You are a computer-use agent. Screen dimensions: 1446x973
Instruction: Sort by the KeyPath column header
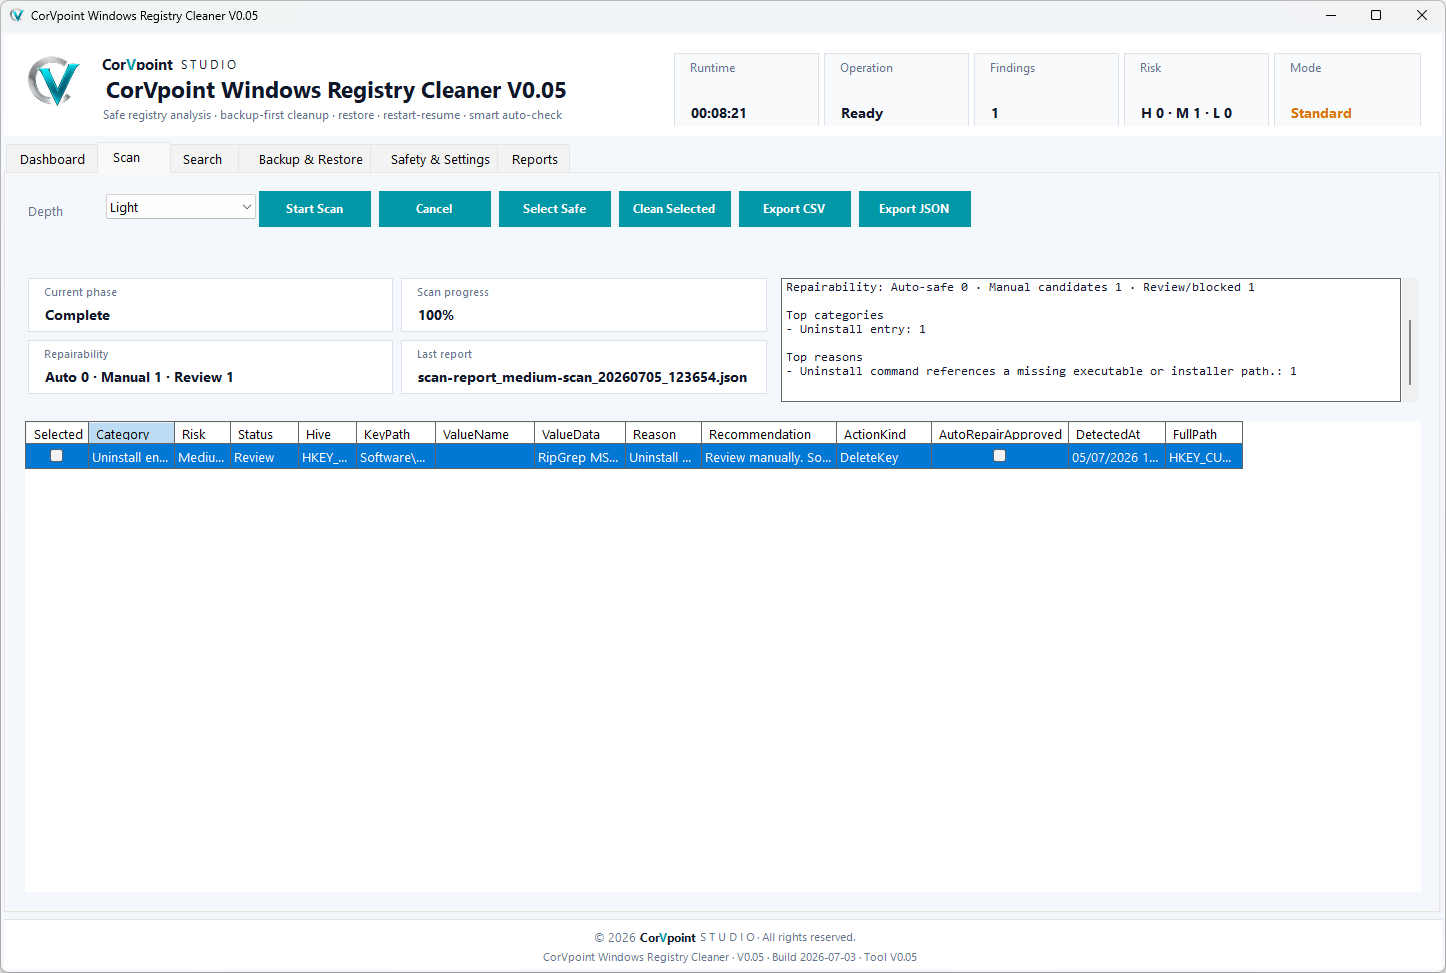tap(396, 434)
